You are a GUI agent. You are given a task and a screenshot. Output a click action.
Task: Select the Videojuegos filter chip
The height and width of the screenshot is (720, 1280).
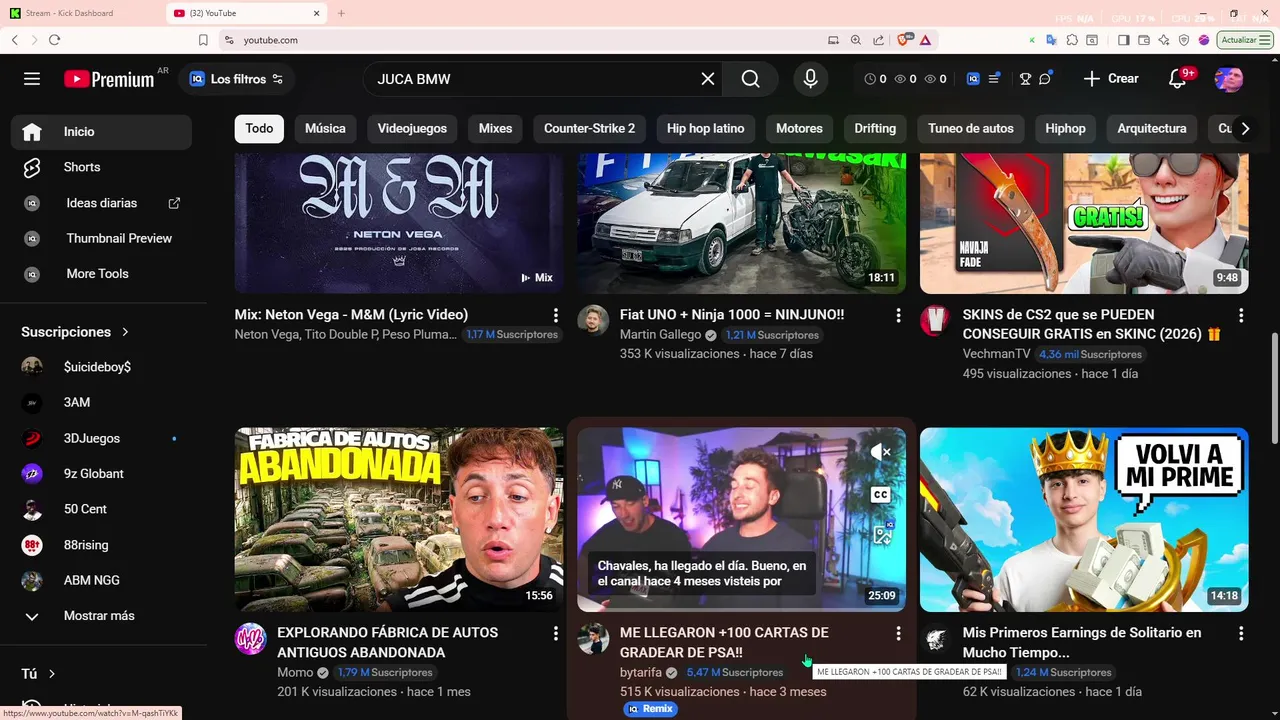(x=412, y=128)
